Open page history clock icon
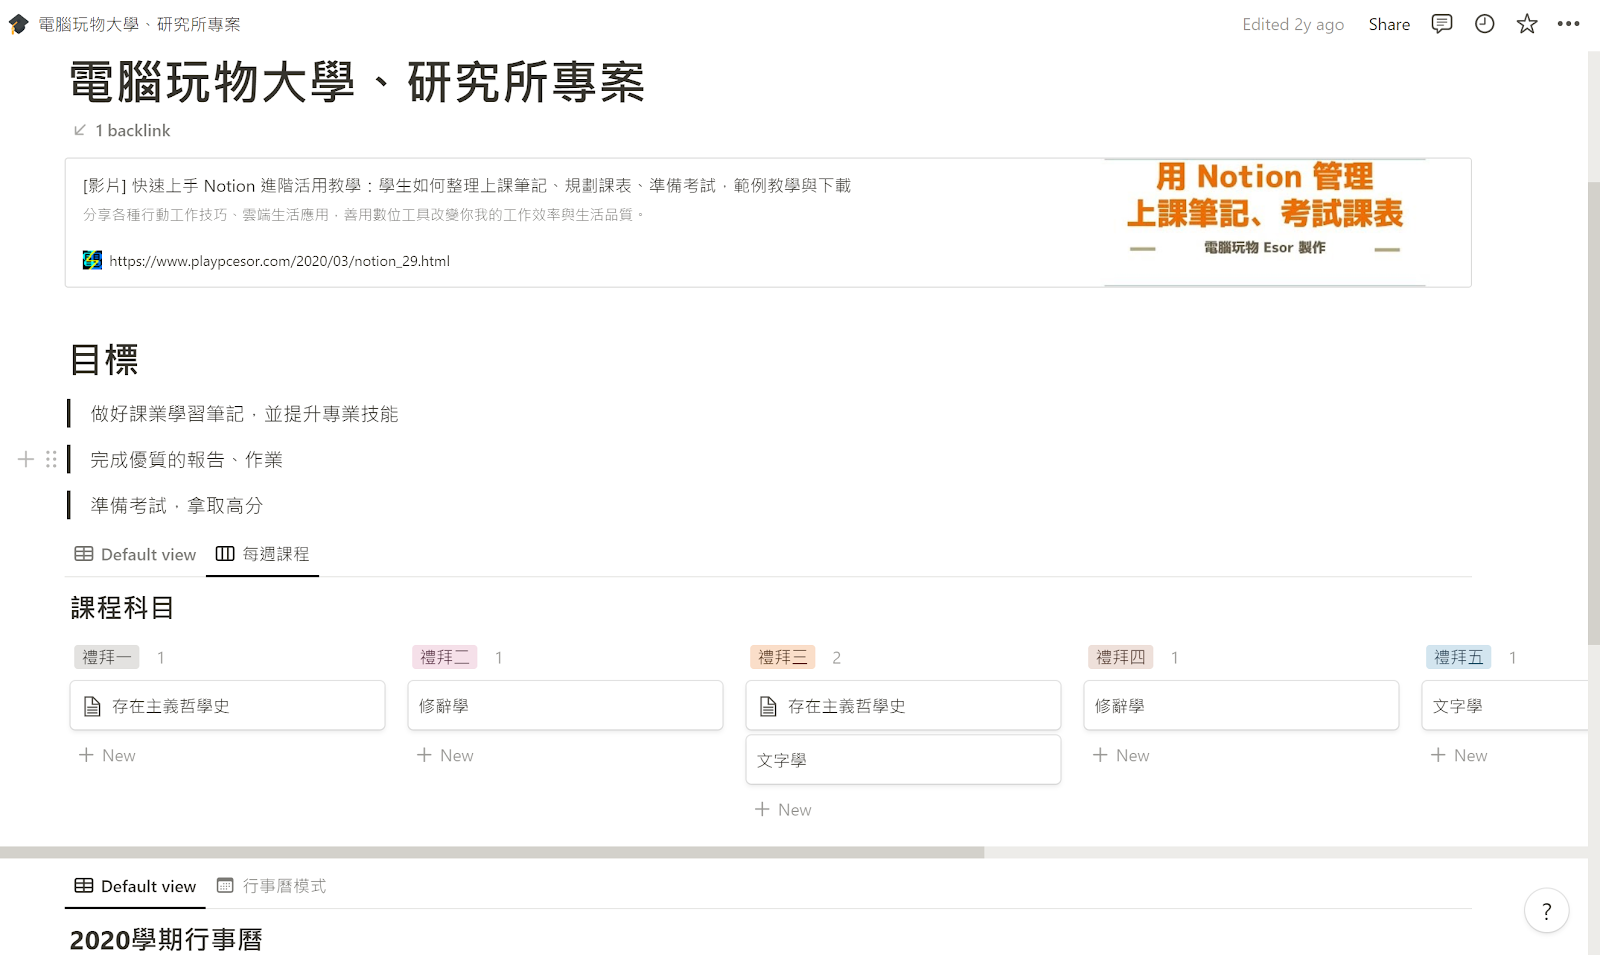Screen dimensions: 1600x955 click(x=1484, y=24)
